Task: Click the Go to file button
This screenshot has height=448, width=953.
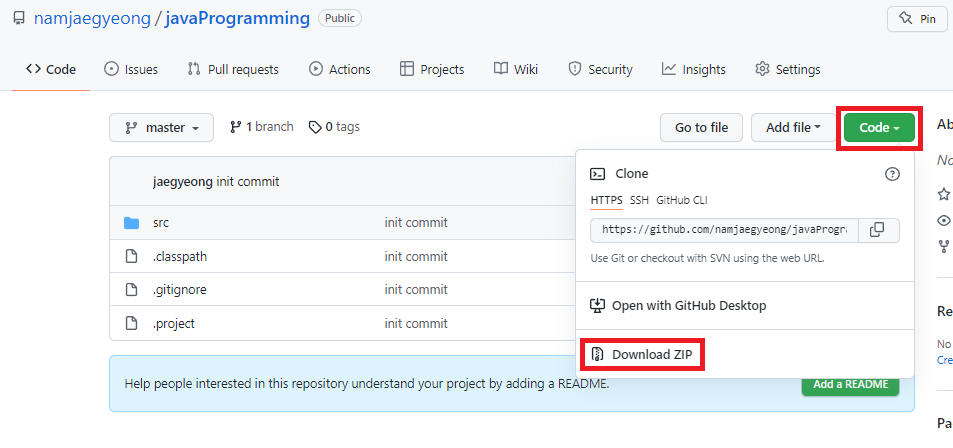Action: tap(701, 128)
